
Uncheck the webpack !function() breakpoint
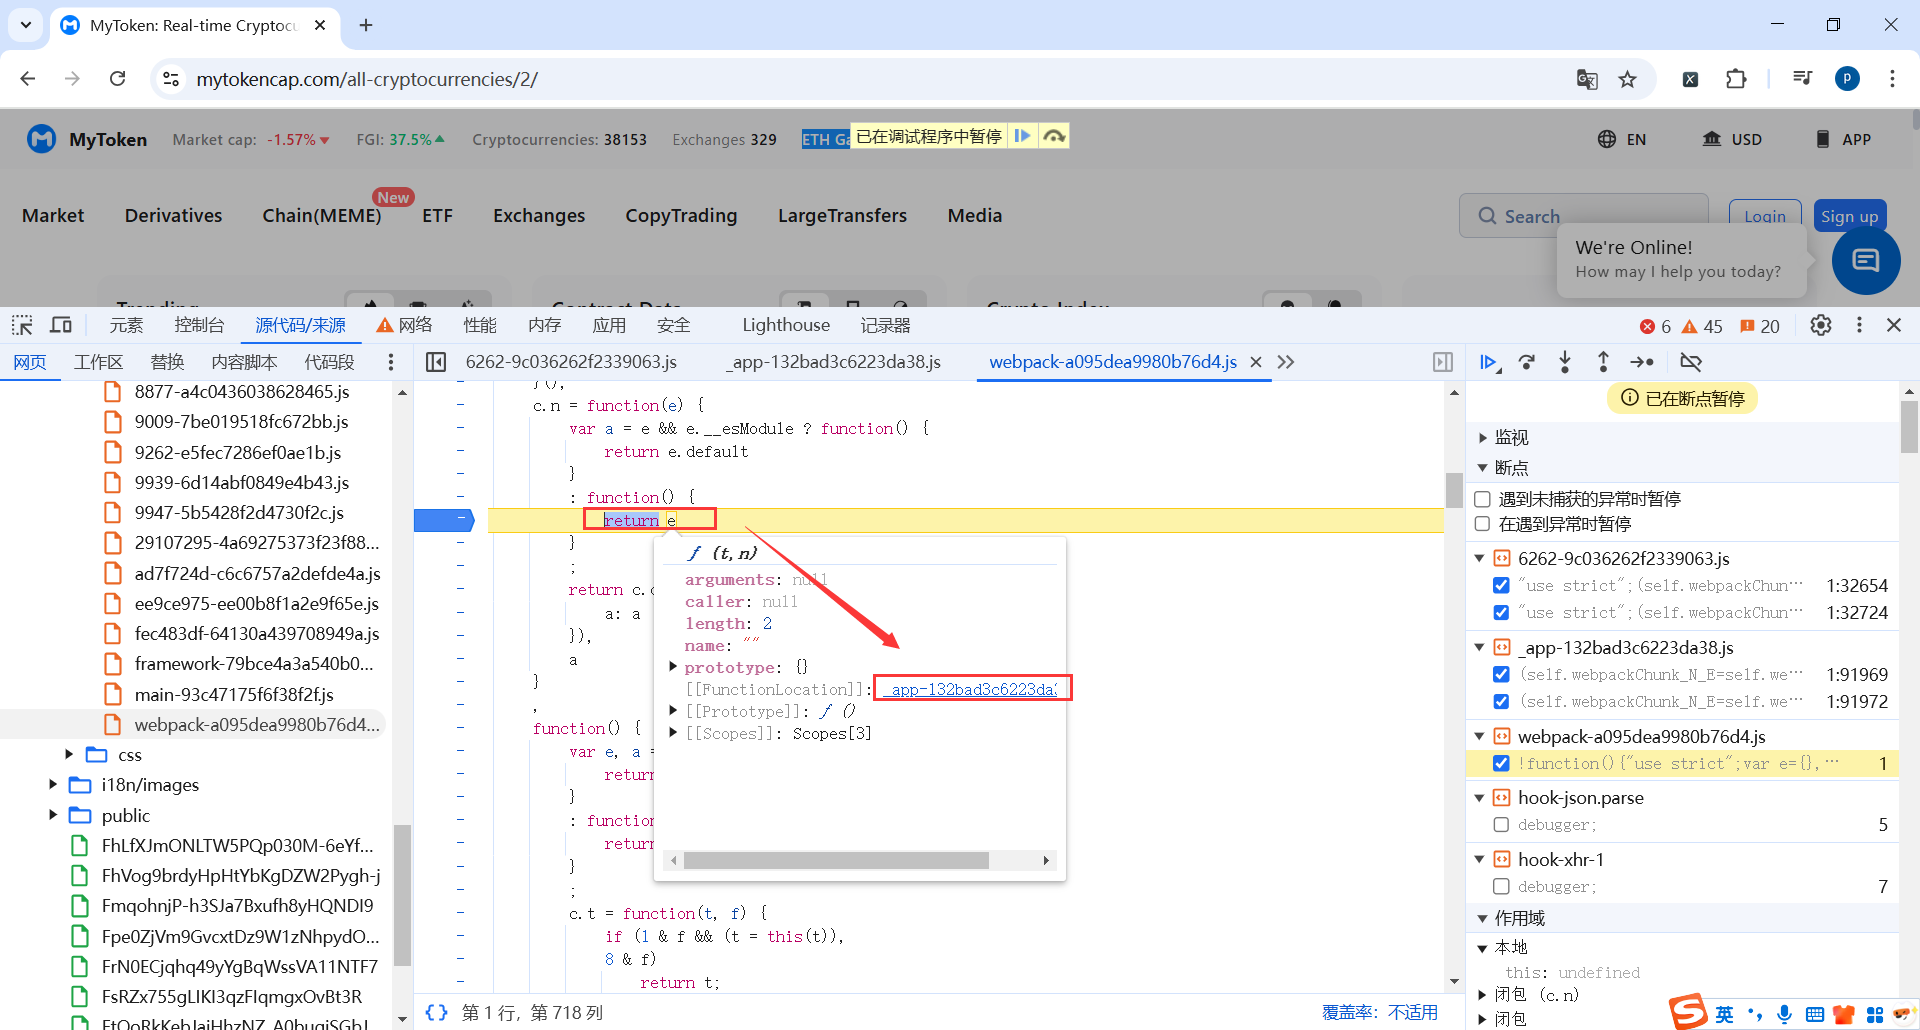click(x=1501, y=764)
